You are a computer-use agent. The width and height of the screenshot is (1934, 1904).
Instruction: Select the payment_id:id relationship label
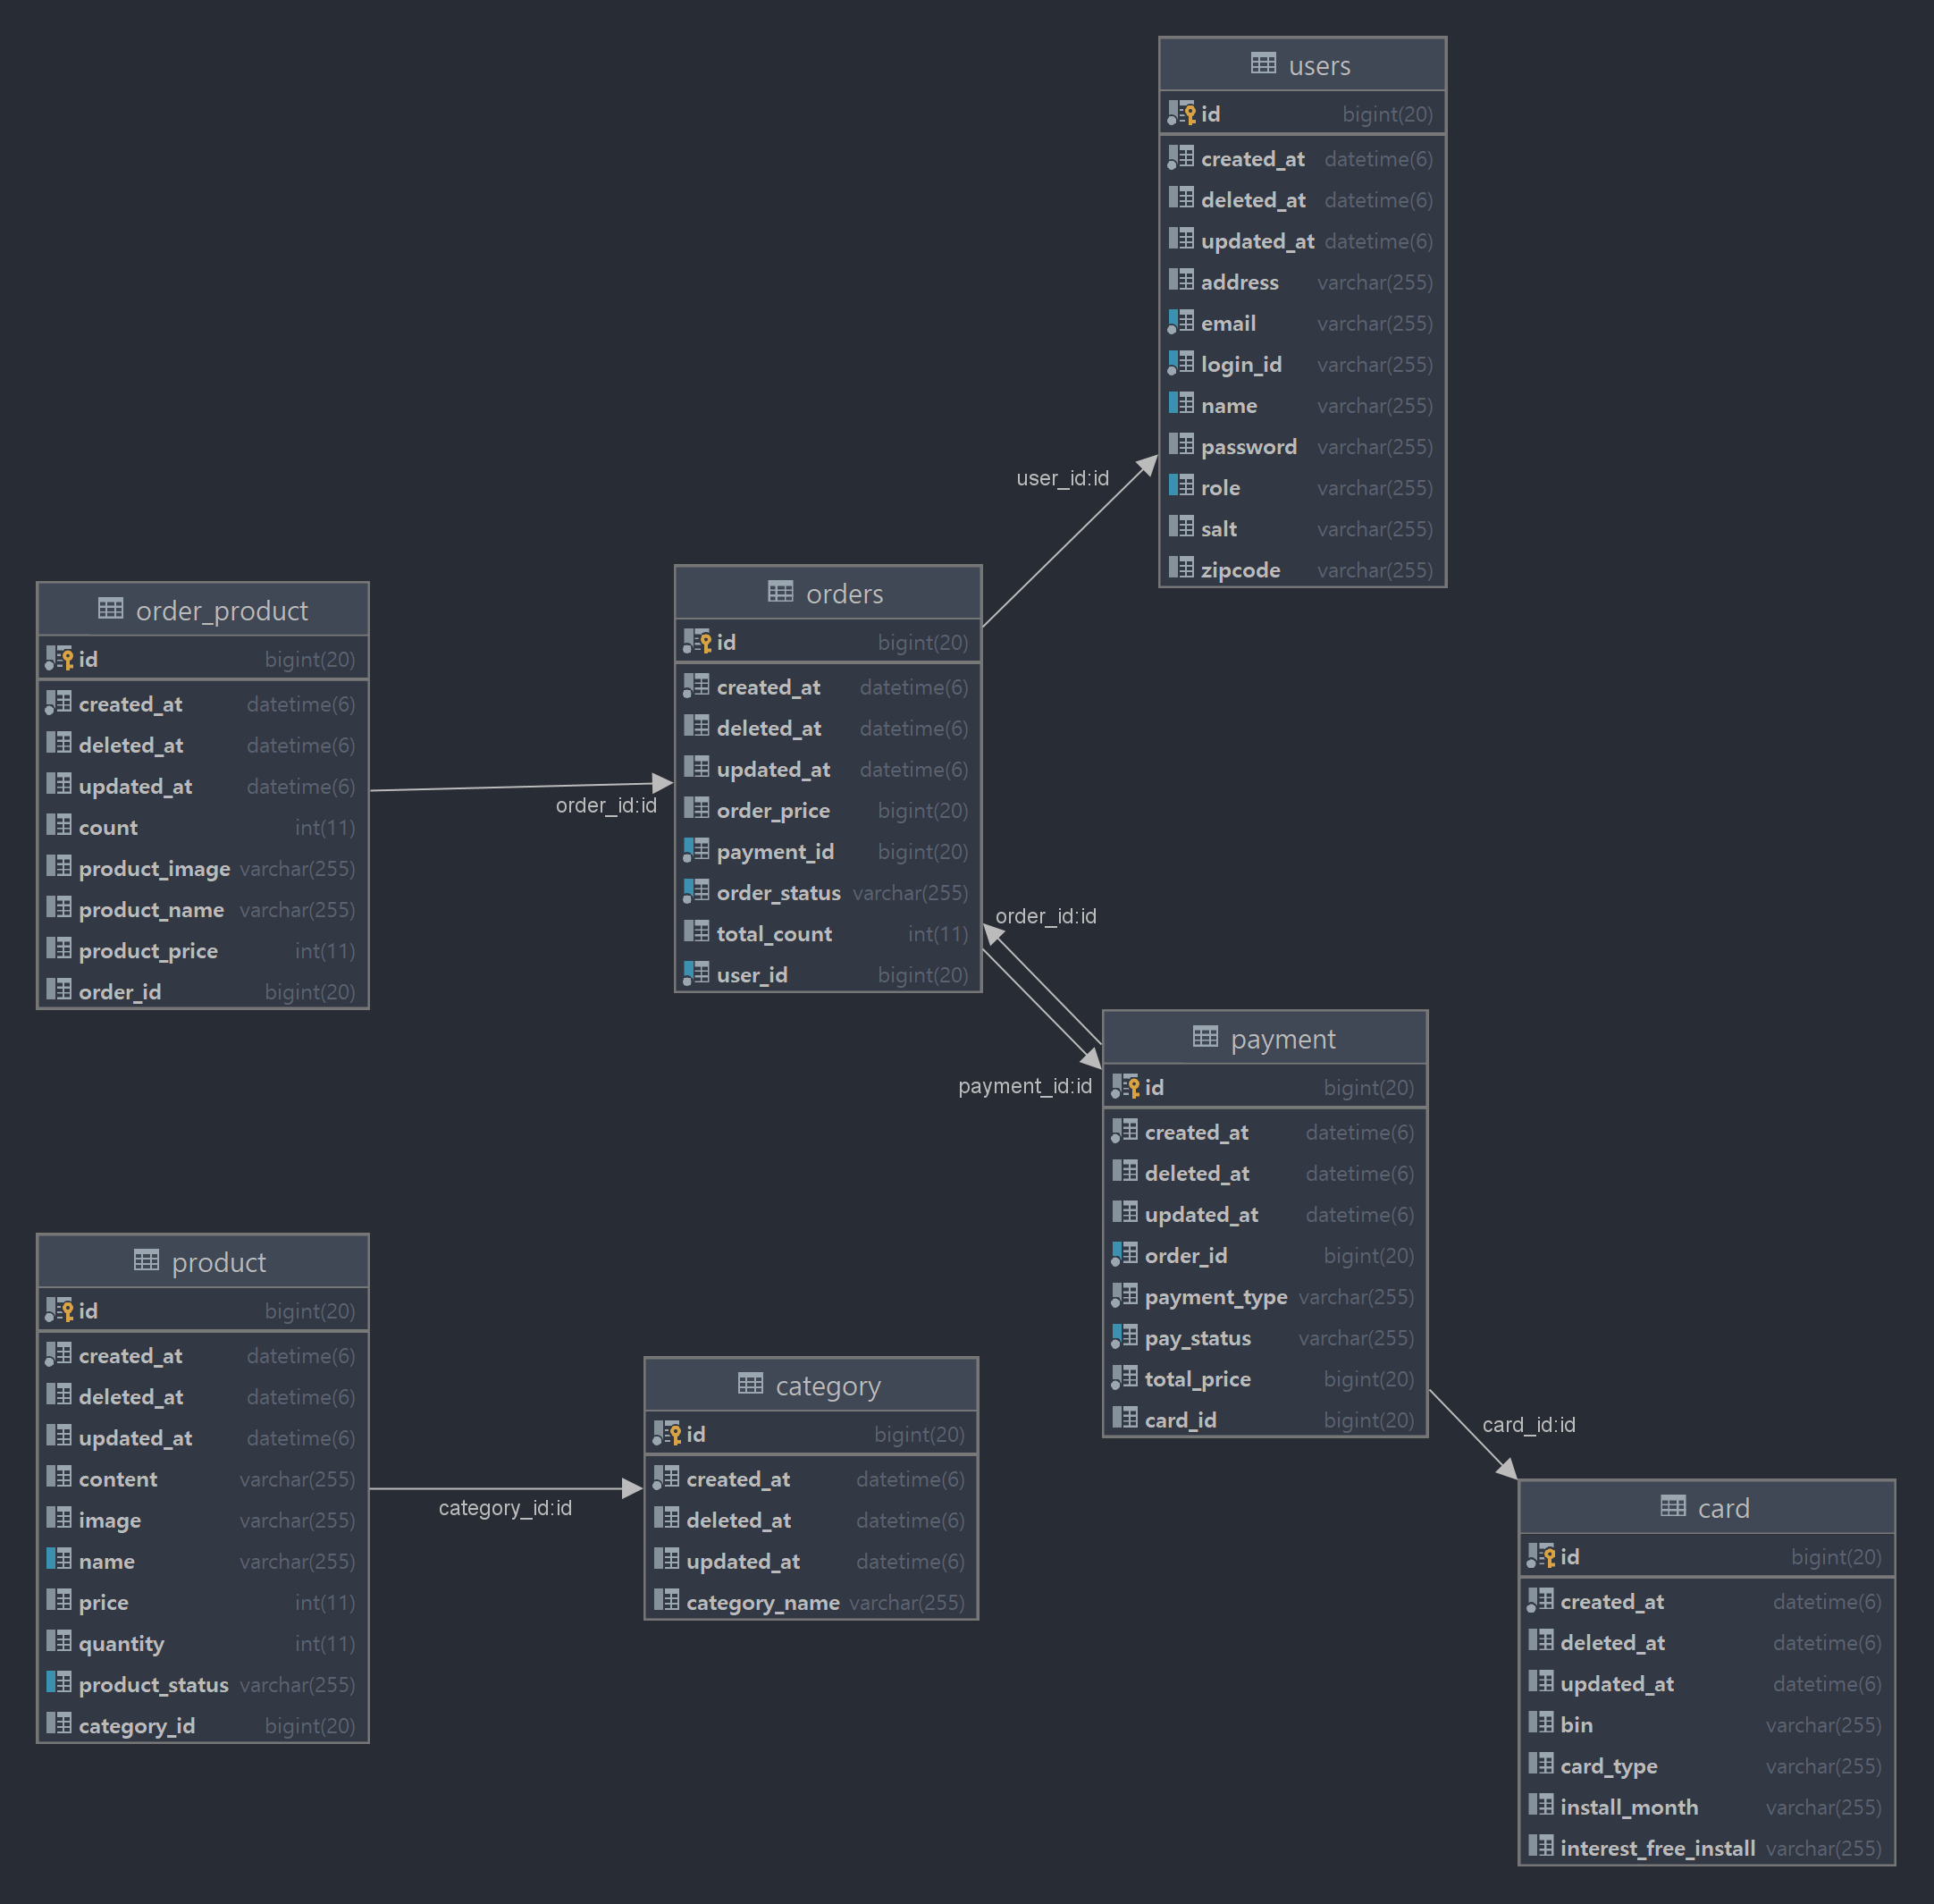click(1025, 1086)
